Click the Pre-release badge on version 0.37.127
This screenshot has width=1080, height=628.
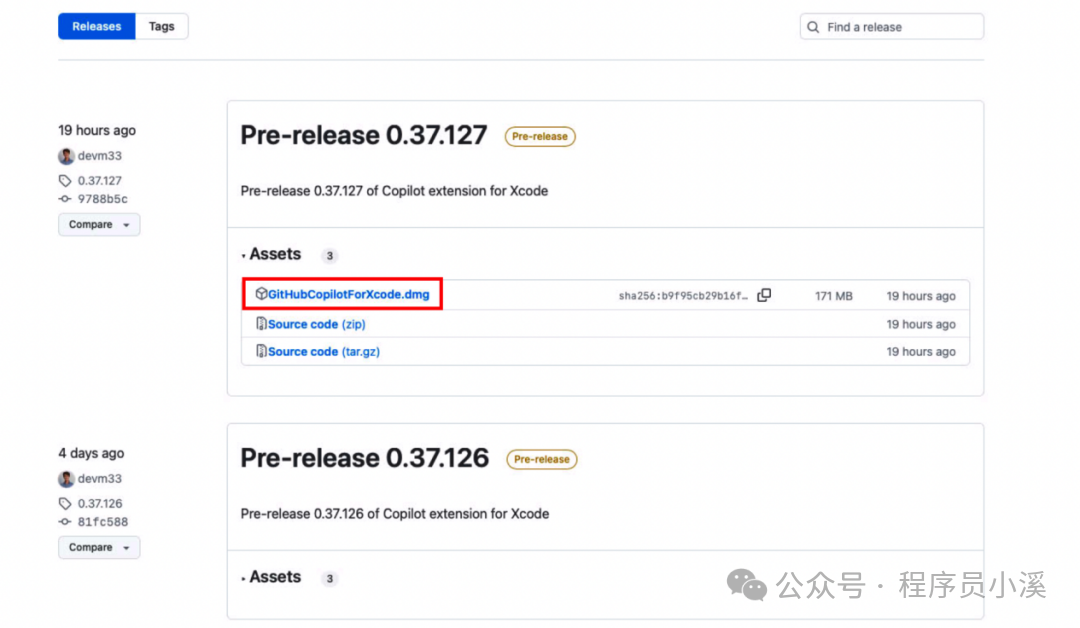click(539, 136)
